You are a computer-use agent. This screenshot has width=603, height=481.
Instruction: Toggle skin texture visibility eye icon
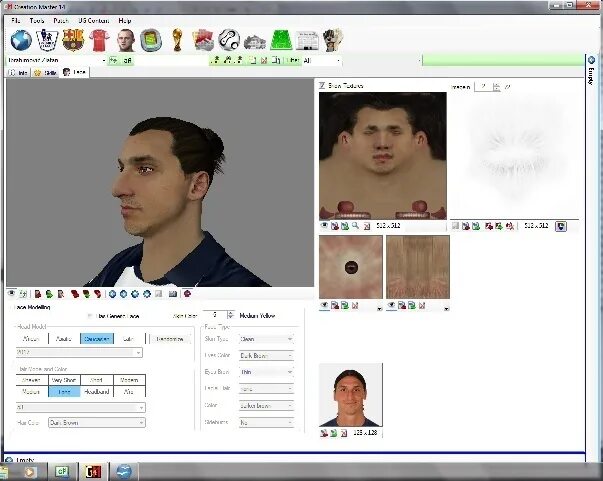325,226
